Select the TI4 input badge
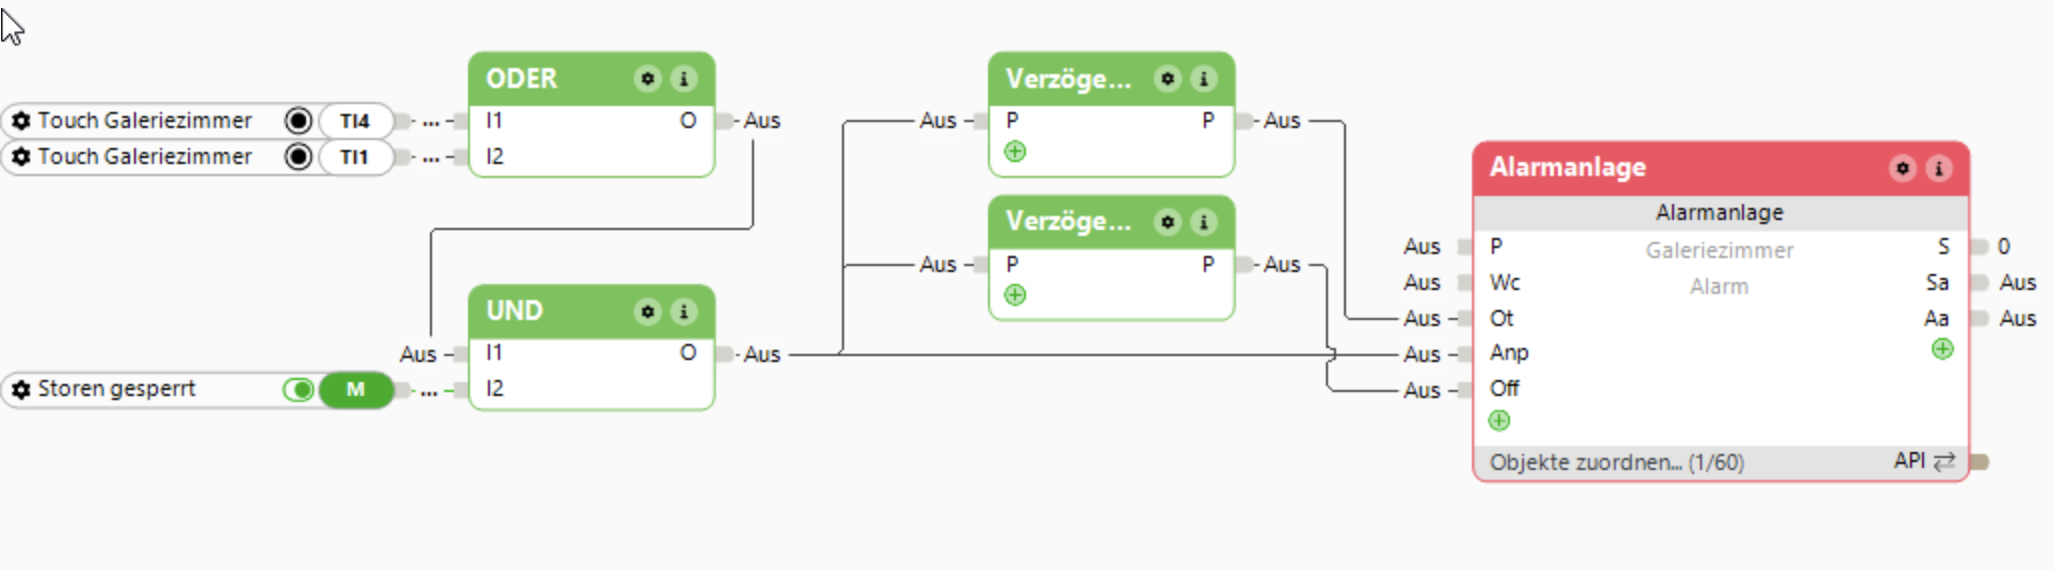The width and height of the screenshot is (2054, 570). pos(355,121)
